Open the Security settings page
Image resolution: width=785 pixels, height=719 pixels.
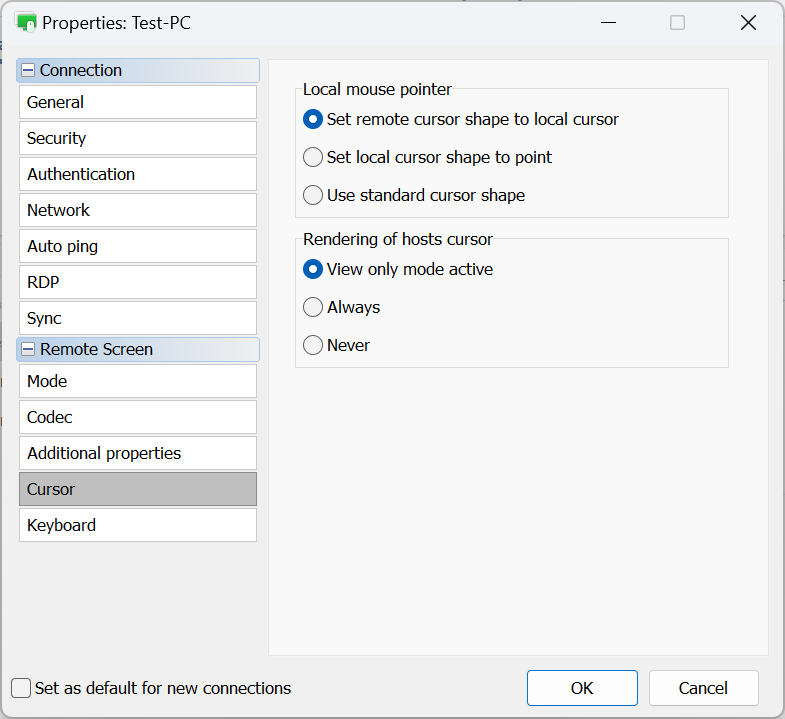pos(137,138)
